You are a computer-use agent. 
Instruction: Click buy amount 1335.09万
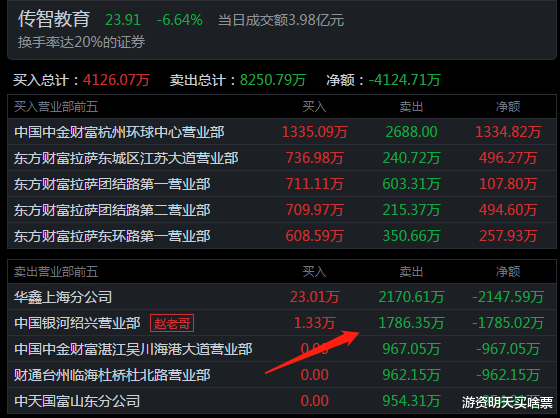click(x=315, y=132)
